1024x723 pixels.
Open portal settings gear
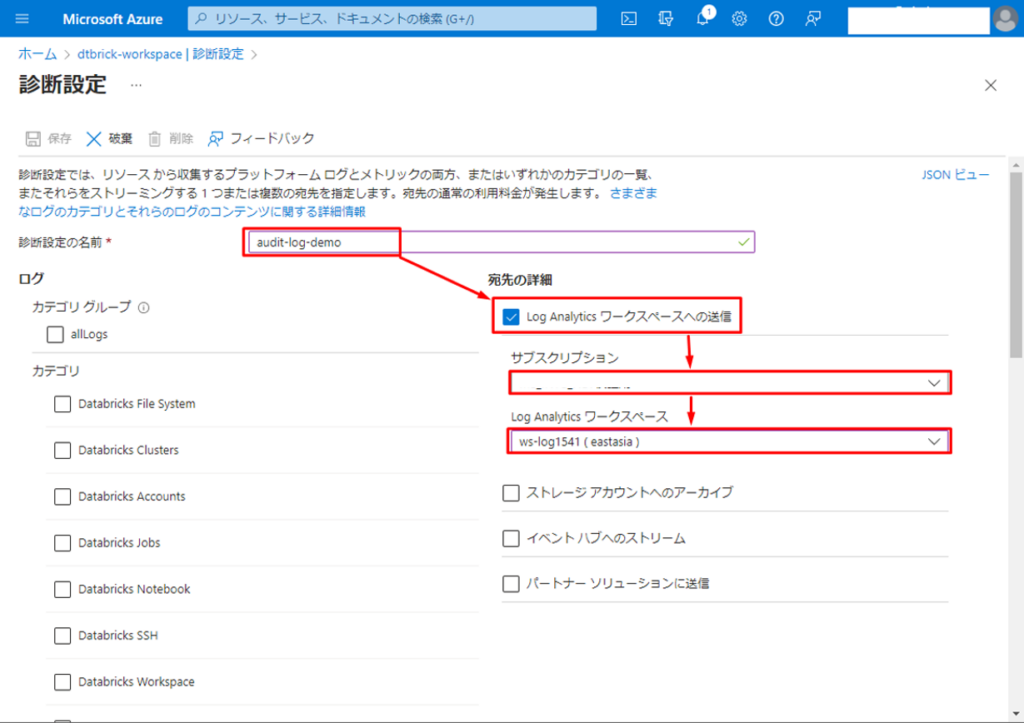click(x=739, y=19)
